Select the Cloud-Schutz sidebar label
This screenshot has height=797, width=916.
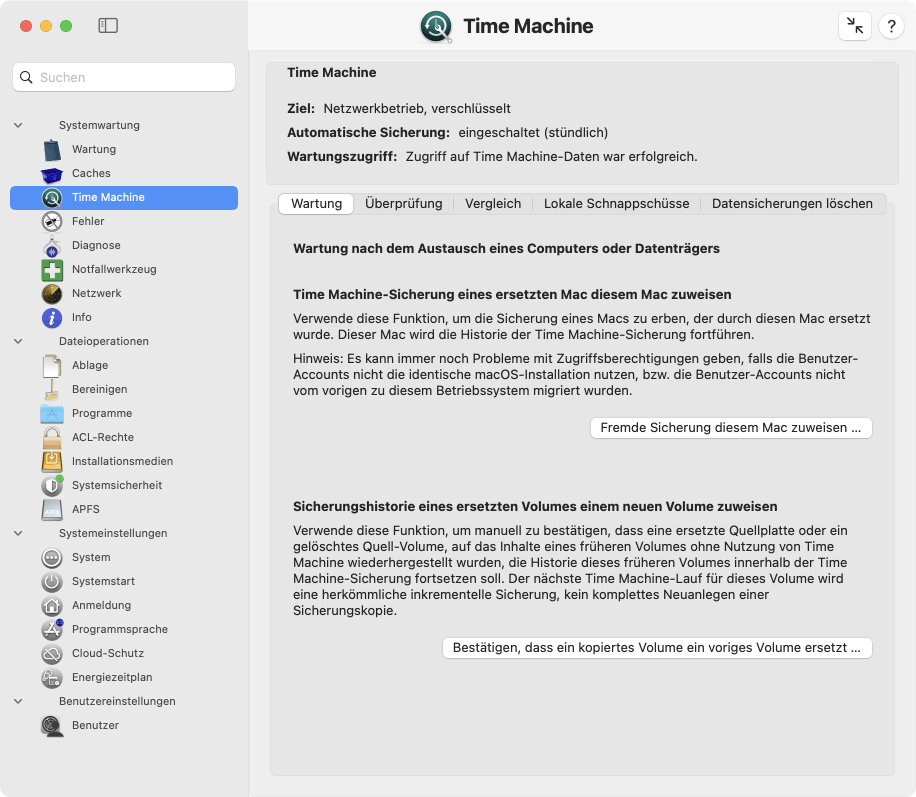tap(108, 653)
